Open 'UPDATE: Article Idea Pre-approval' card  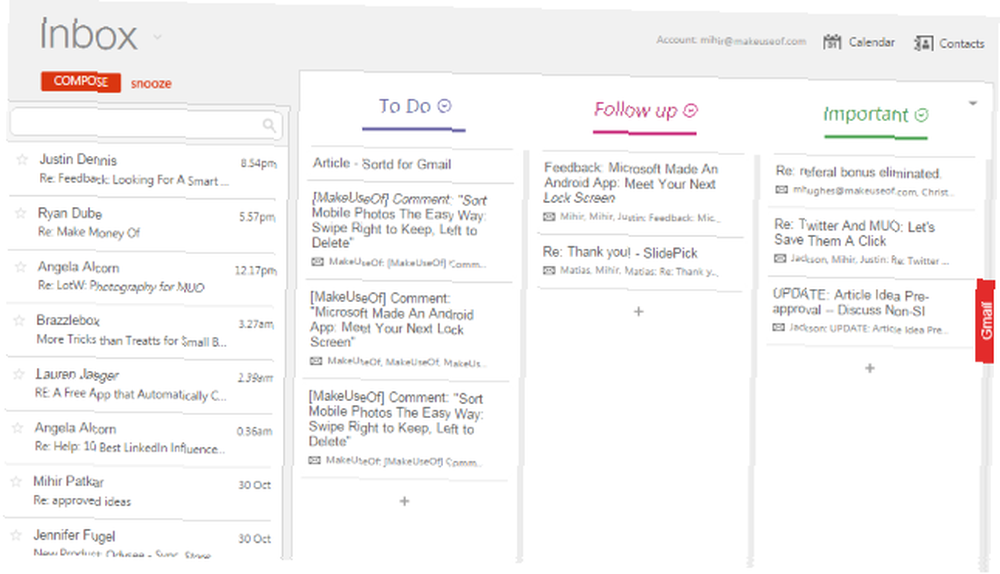tap(871, 312)
